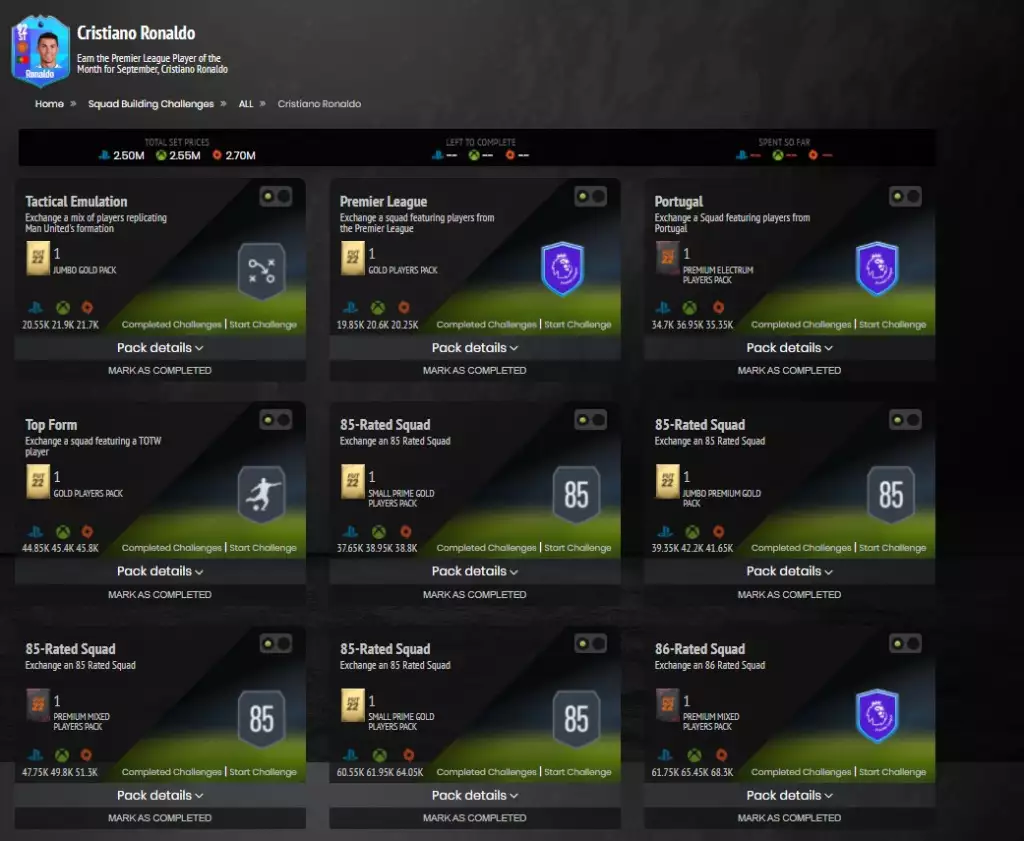Go to Squad Building Challenges breadcrumb

pyautogui.click(x=151, y=104)
